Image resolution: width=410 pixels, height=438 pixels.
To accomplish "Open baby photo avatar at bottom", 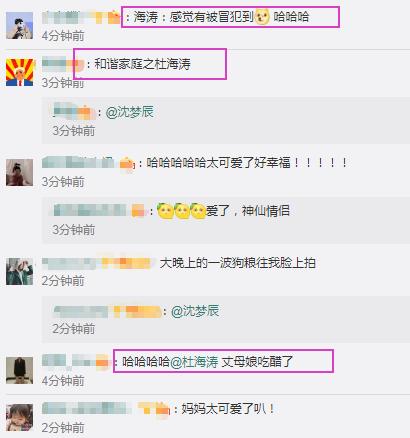I will (19, 417).
